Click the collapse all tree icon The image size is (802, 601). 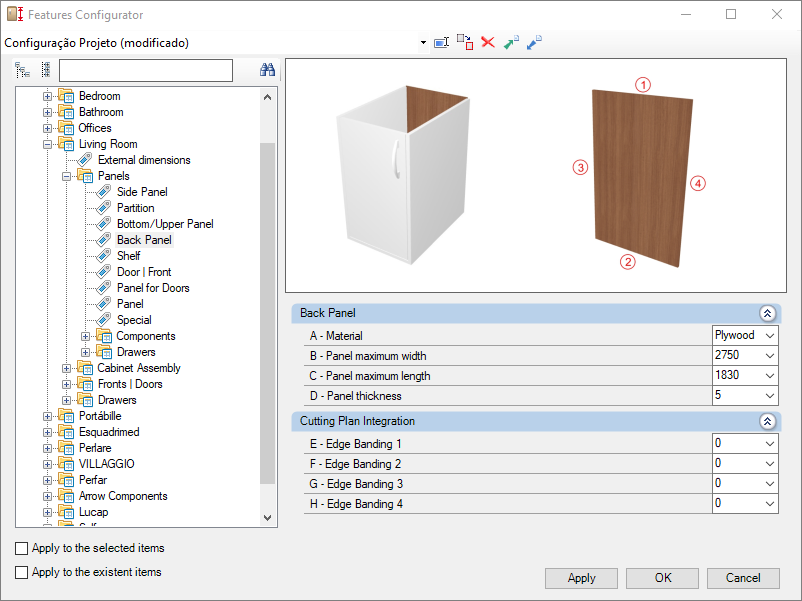tap(45, 70)
